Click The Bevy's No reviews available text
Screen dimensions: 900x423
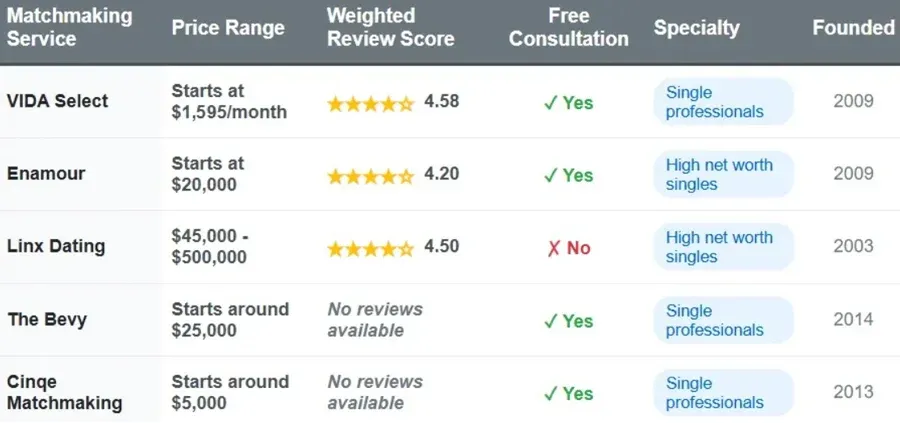375,320
